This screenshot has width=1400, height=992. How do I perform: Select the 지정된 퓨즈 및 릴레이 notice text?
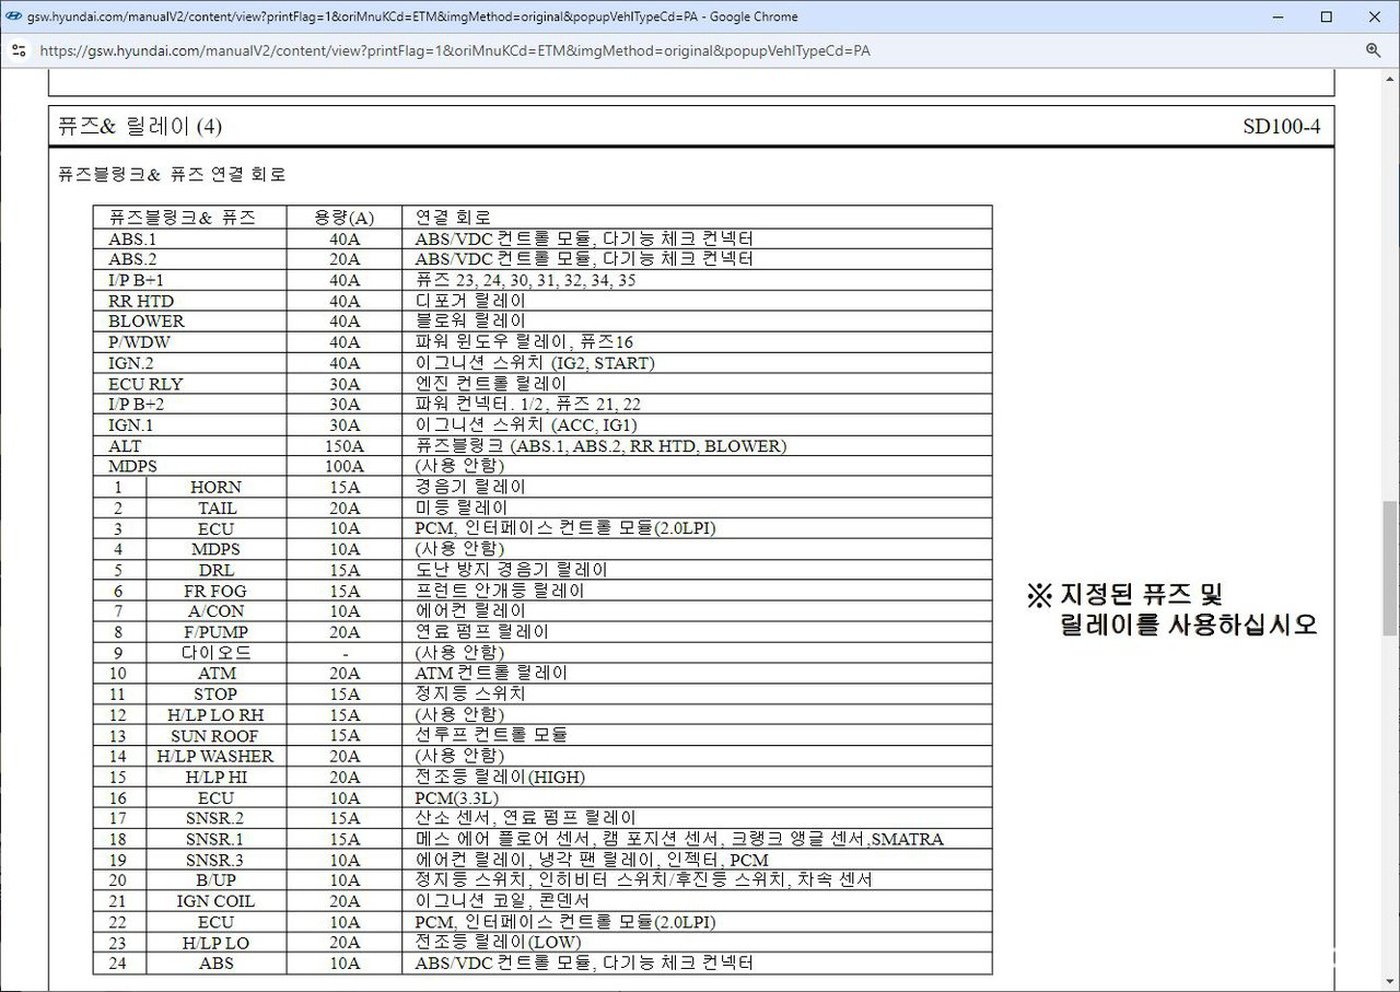1171,610
